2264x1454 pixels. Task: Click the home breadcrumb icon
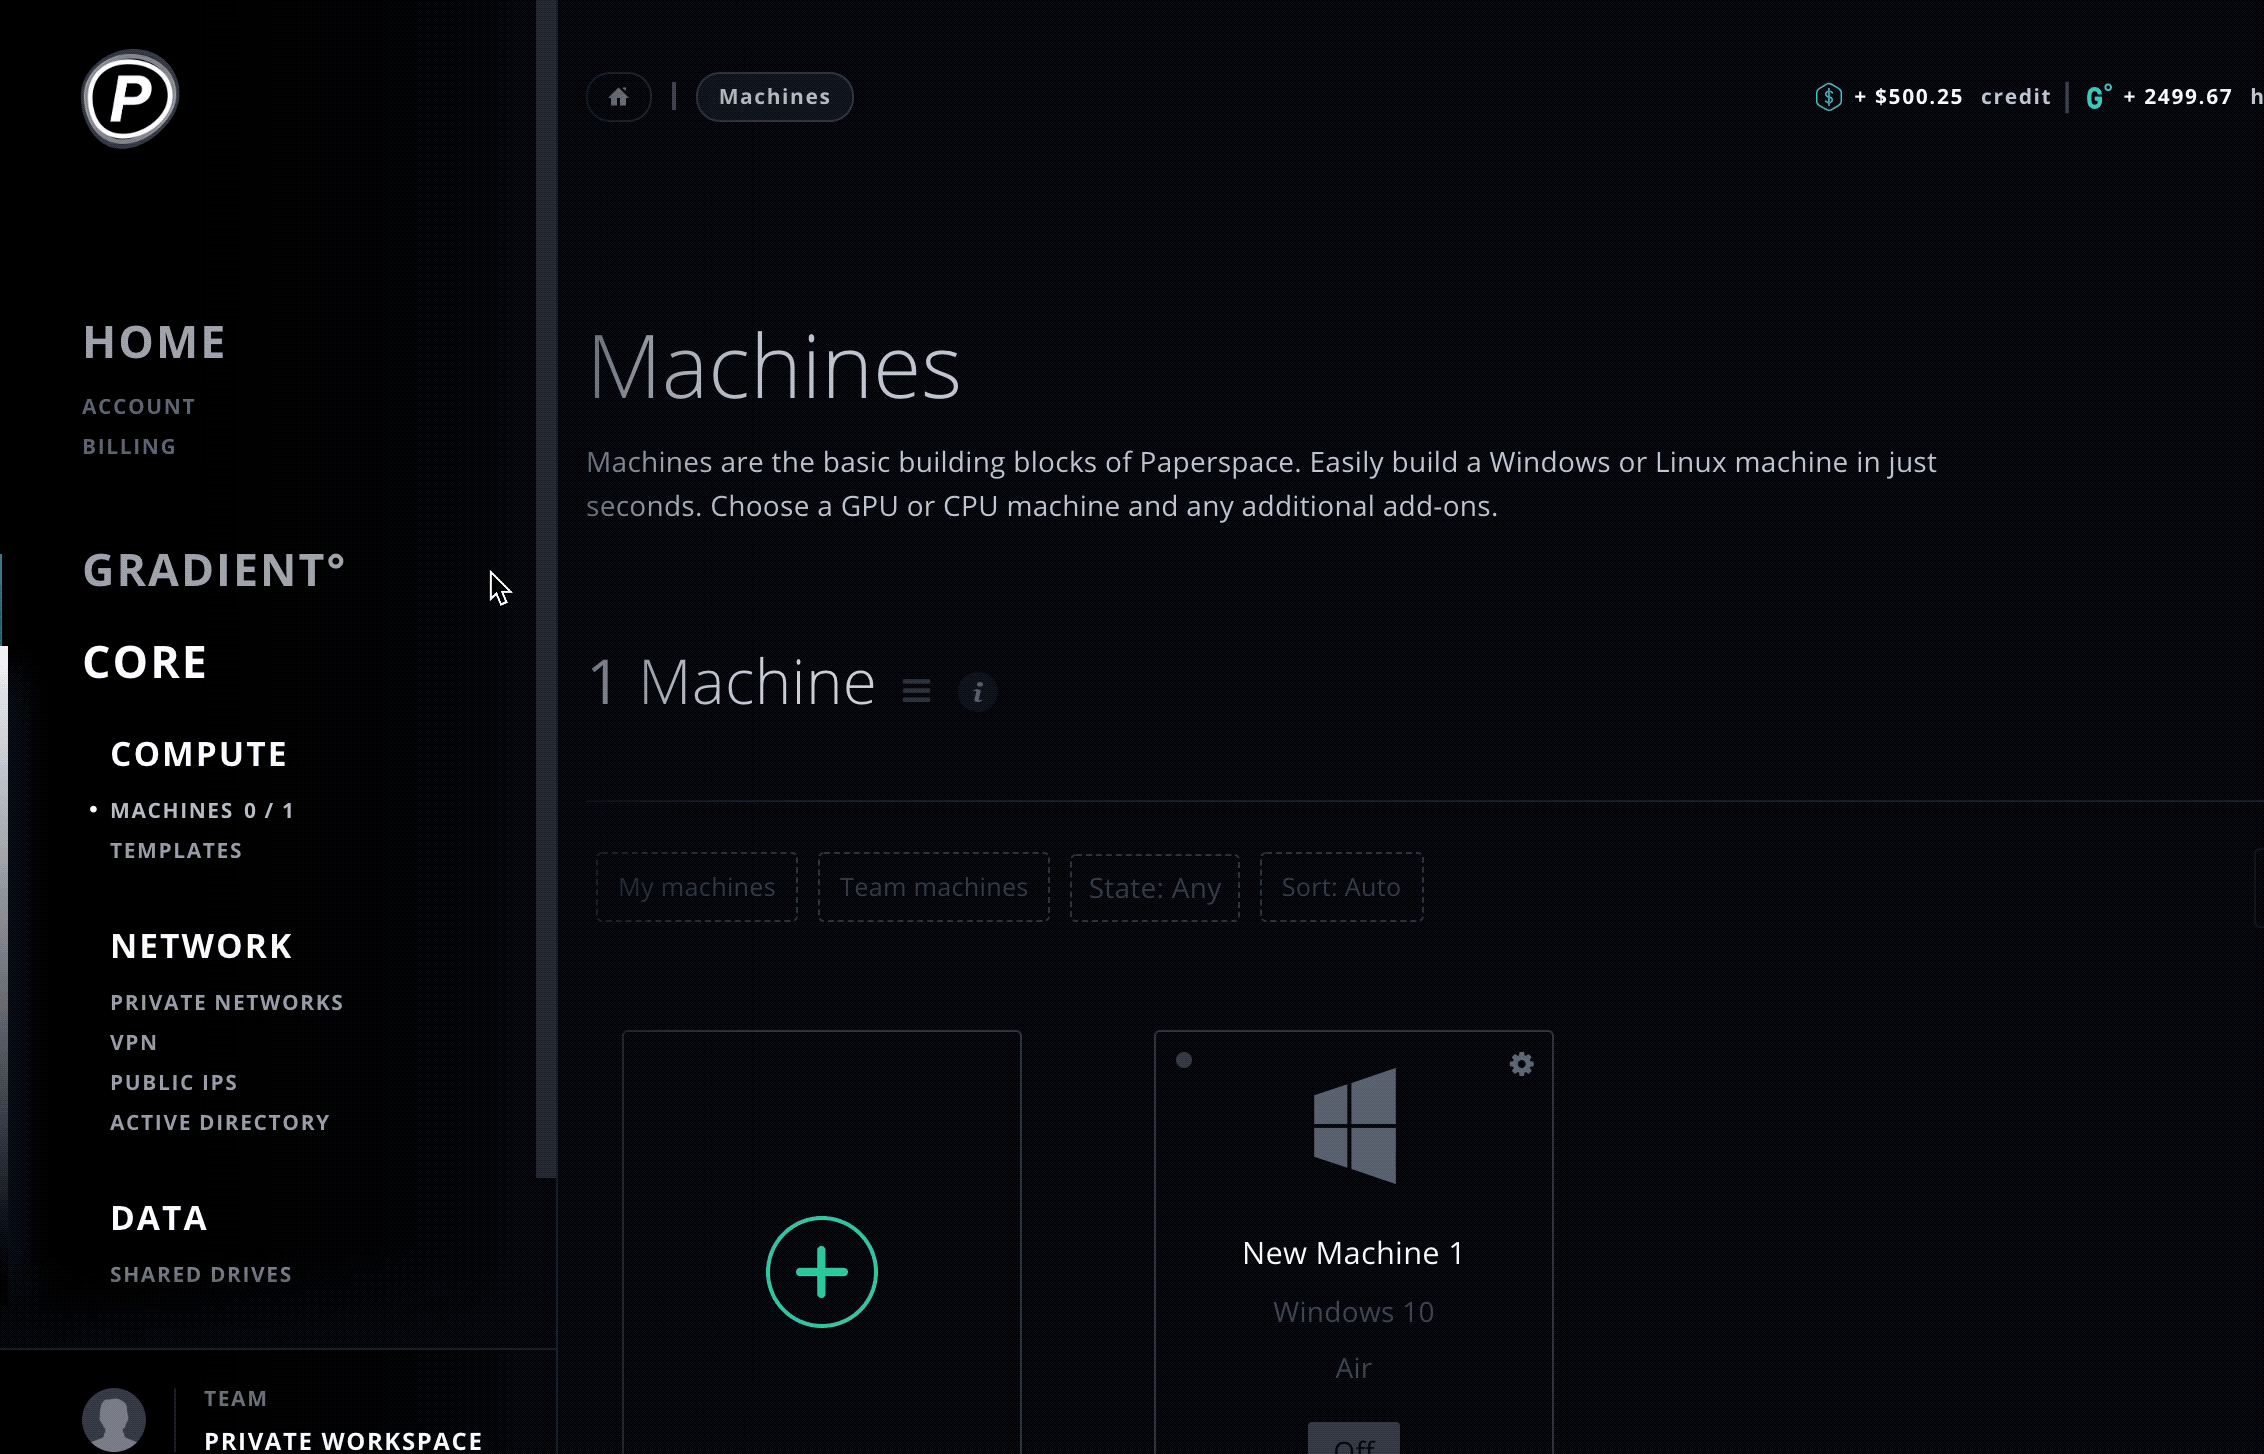[x=618, y=97]
